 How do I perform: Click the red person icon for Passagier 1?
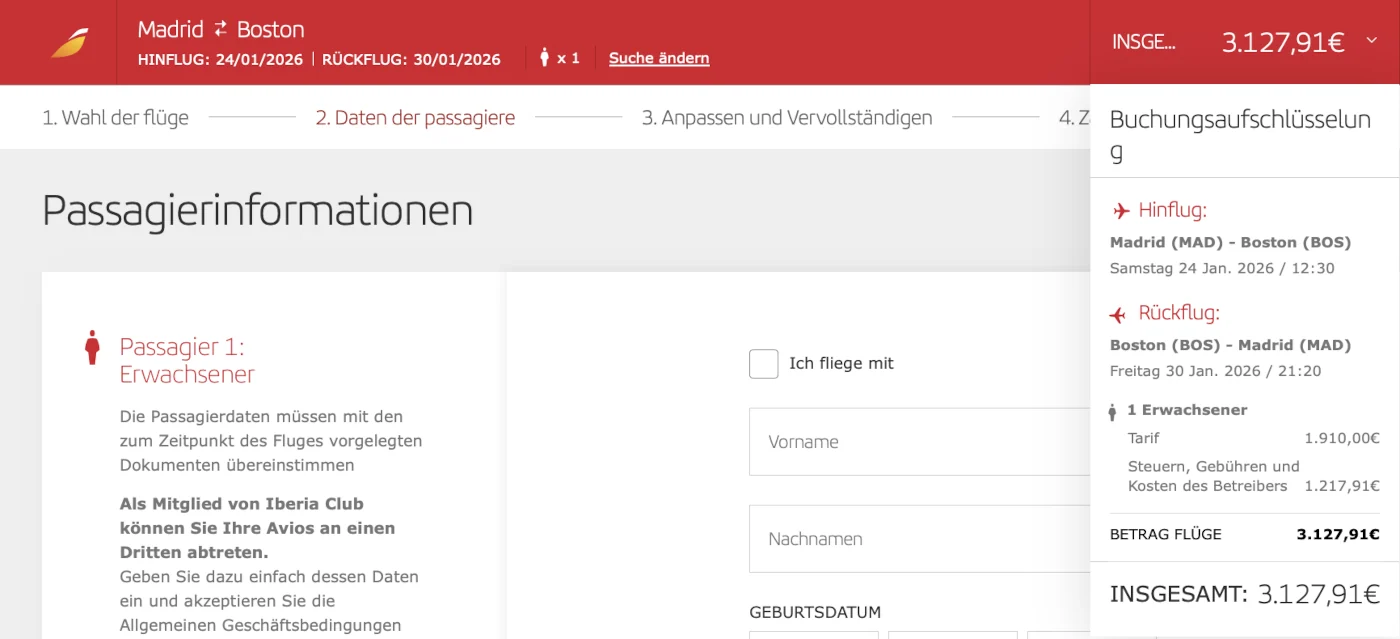tap(93, 347)
